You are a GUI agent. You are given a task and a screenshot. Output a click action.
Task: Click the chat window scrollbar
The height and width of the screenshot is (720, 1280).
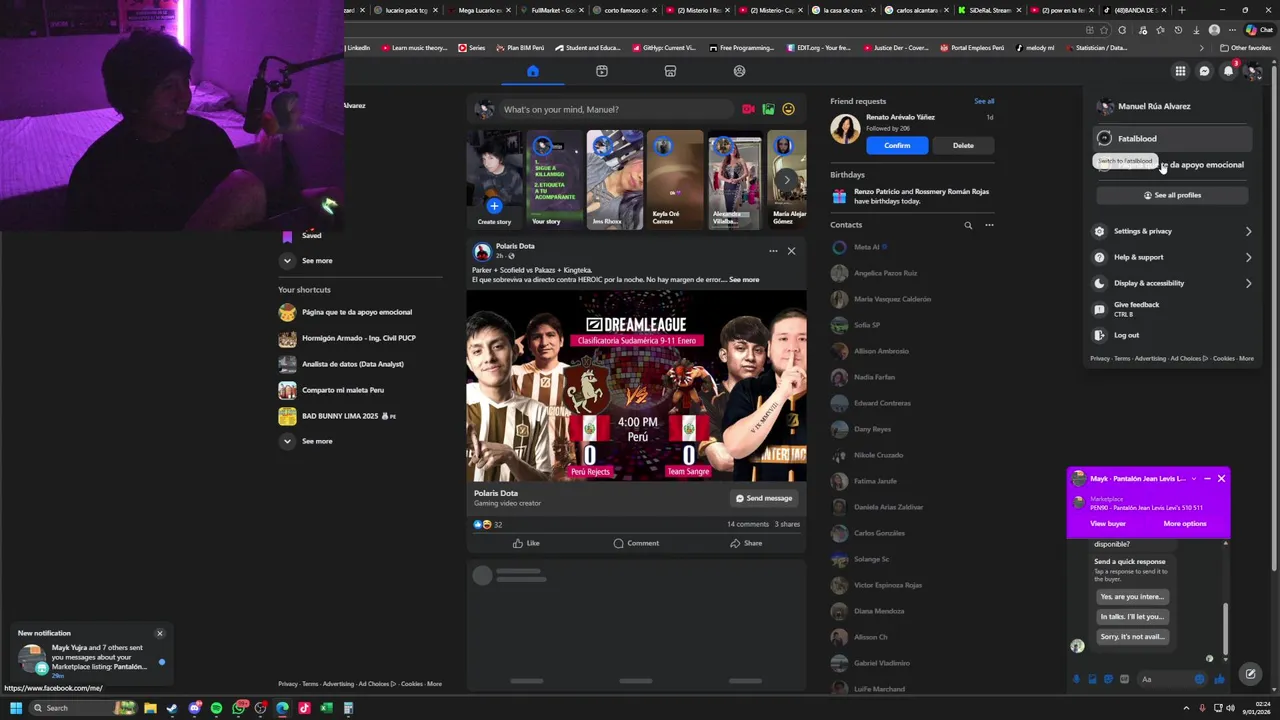tap(1225, 629)
